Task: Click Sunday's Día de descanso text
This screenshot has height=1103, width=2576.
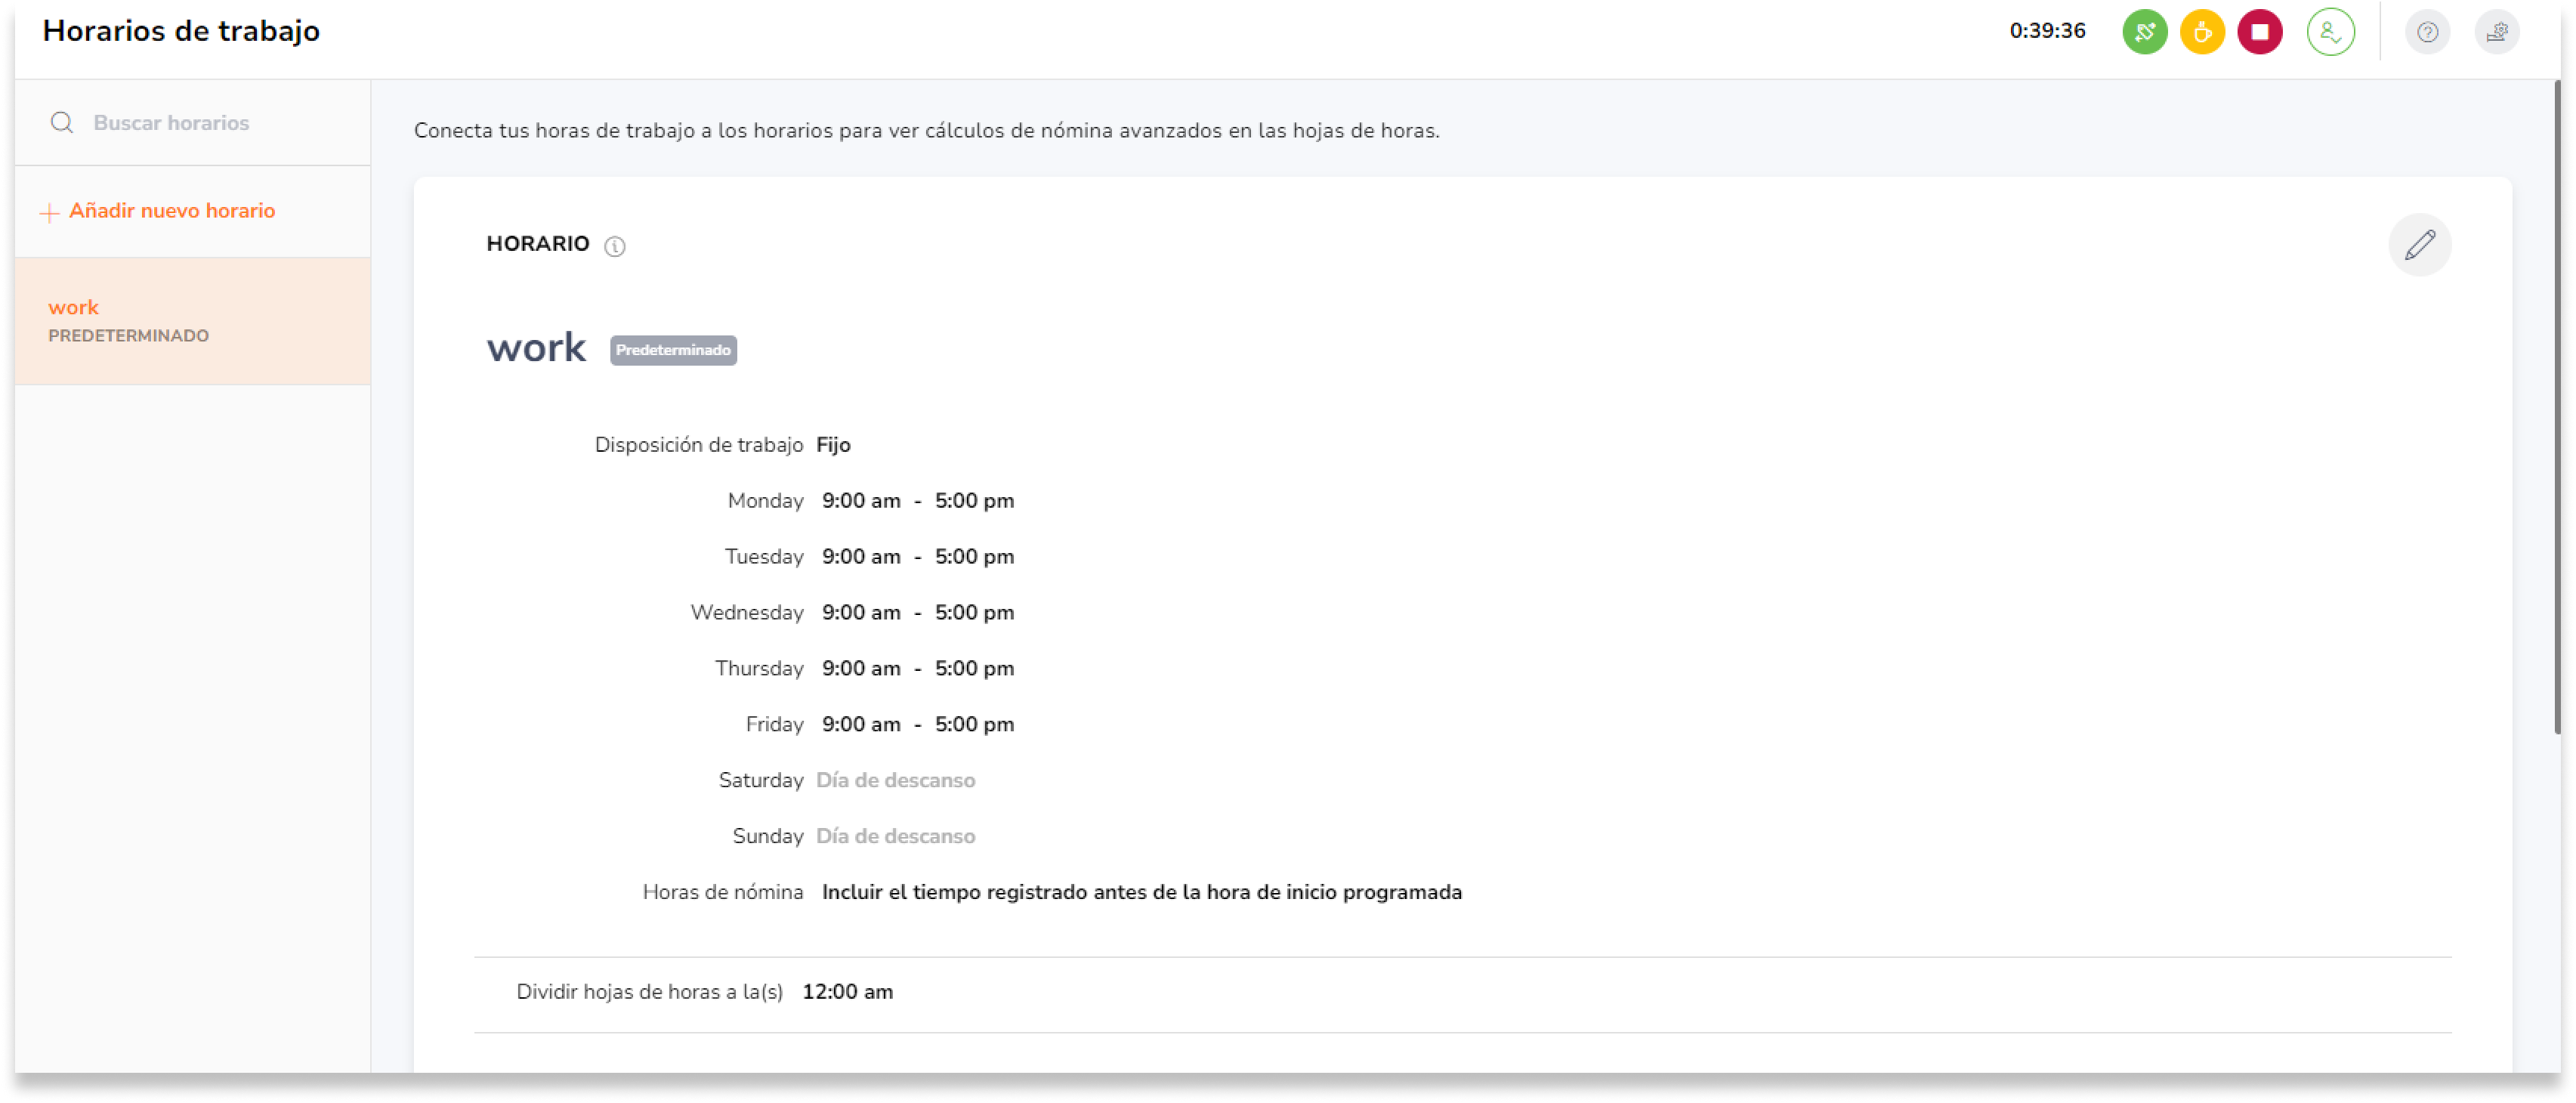Action: 895,837
